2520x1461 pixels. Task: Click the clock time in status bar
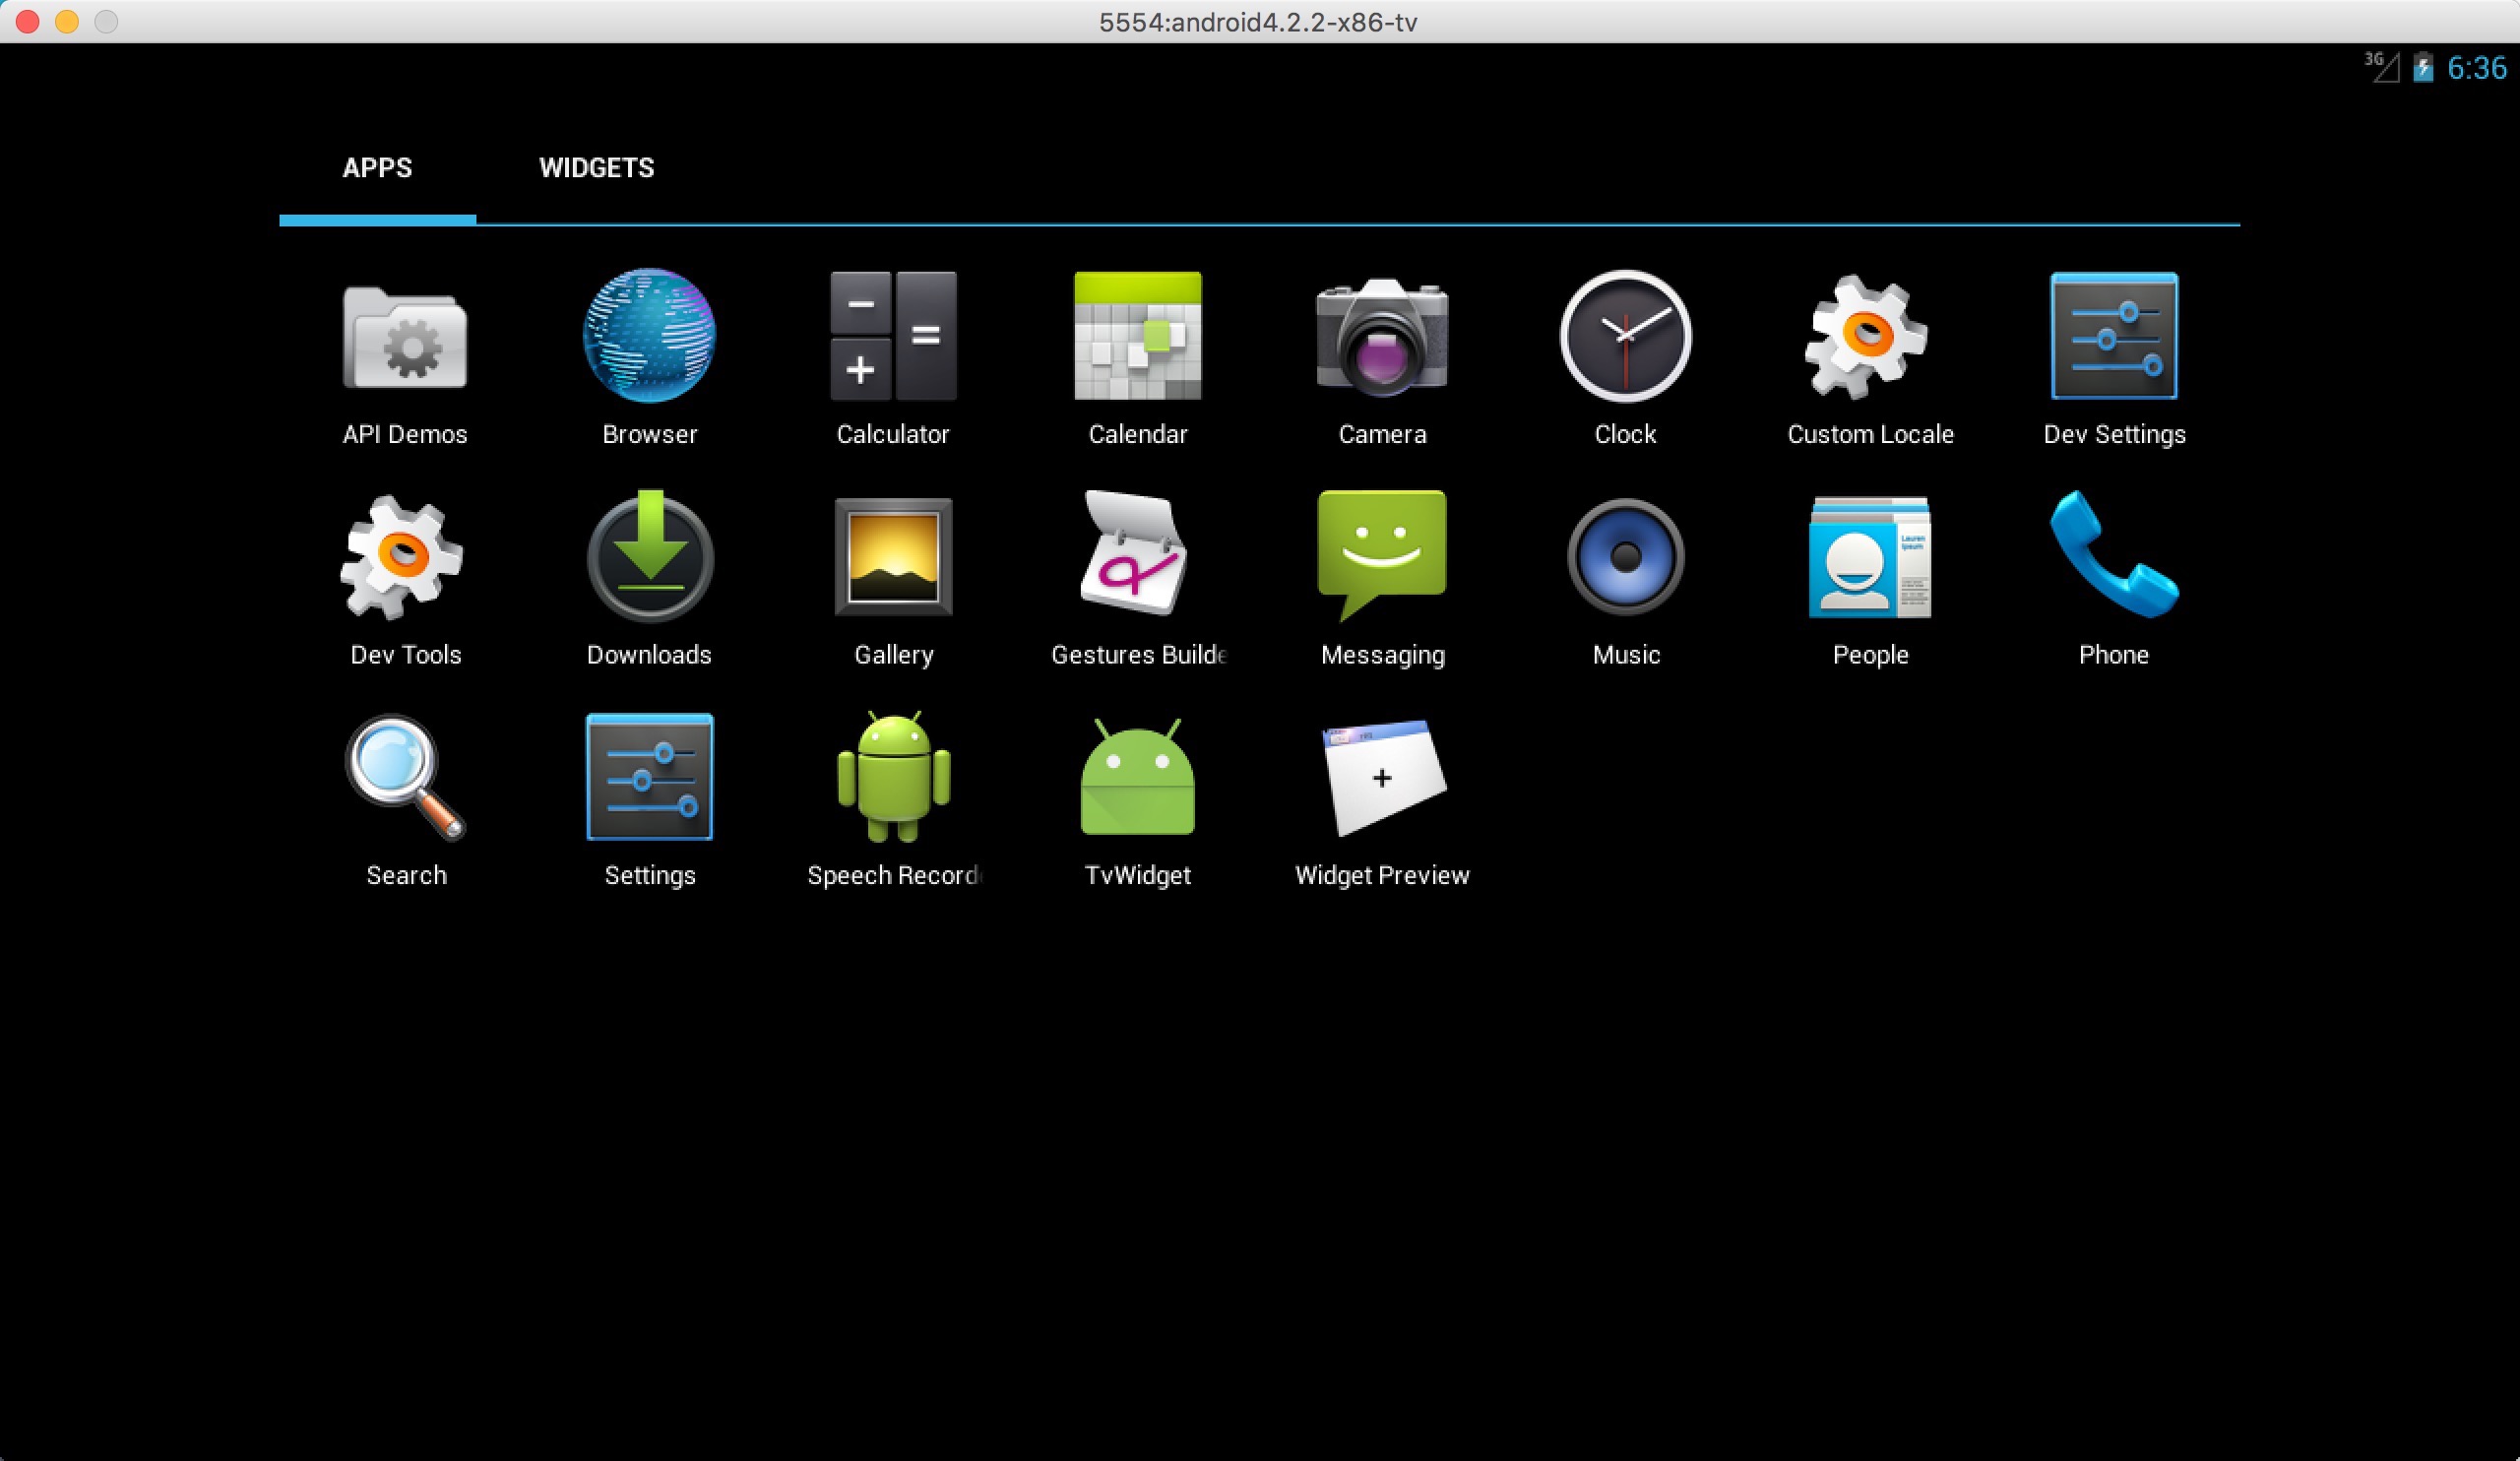[x=2476, y=68]
